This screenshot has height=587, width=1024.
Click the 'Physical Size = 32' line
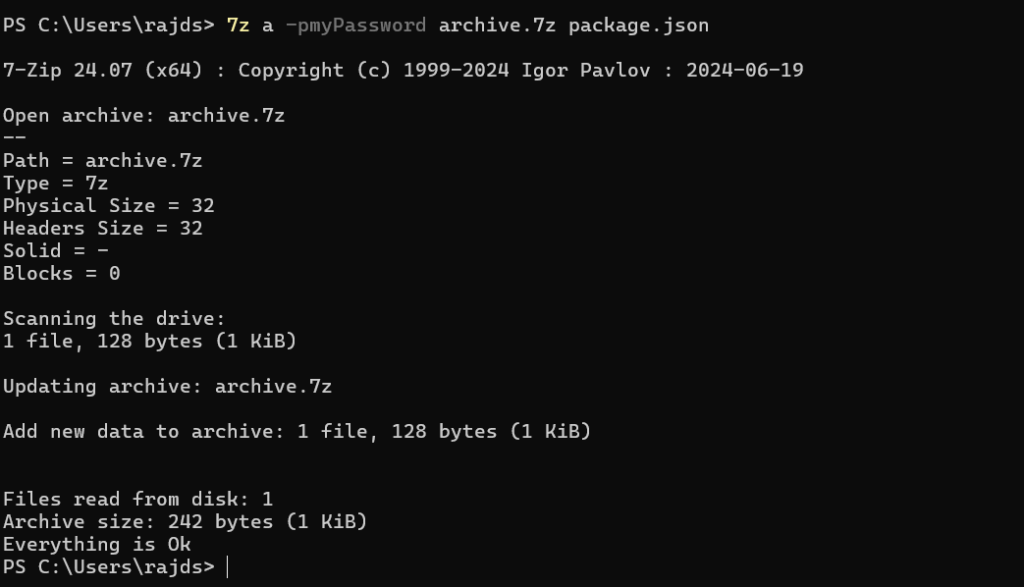tap(108, 206)
